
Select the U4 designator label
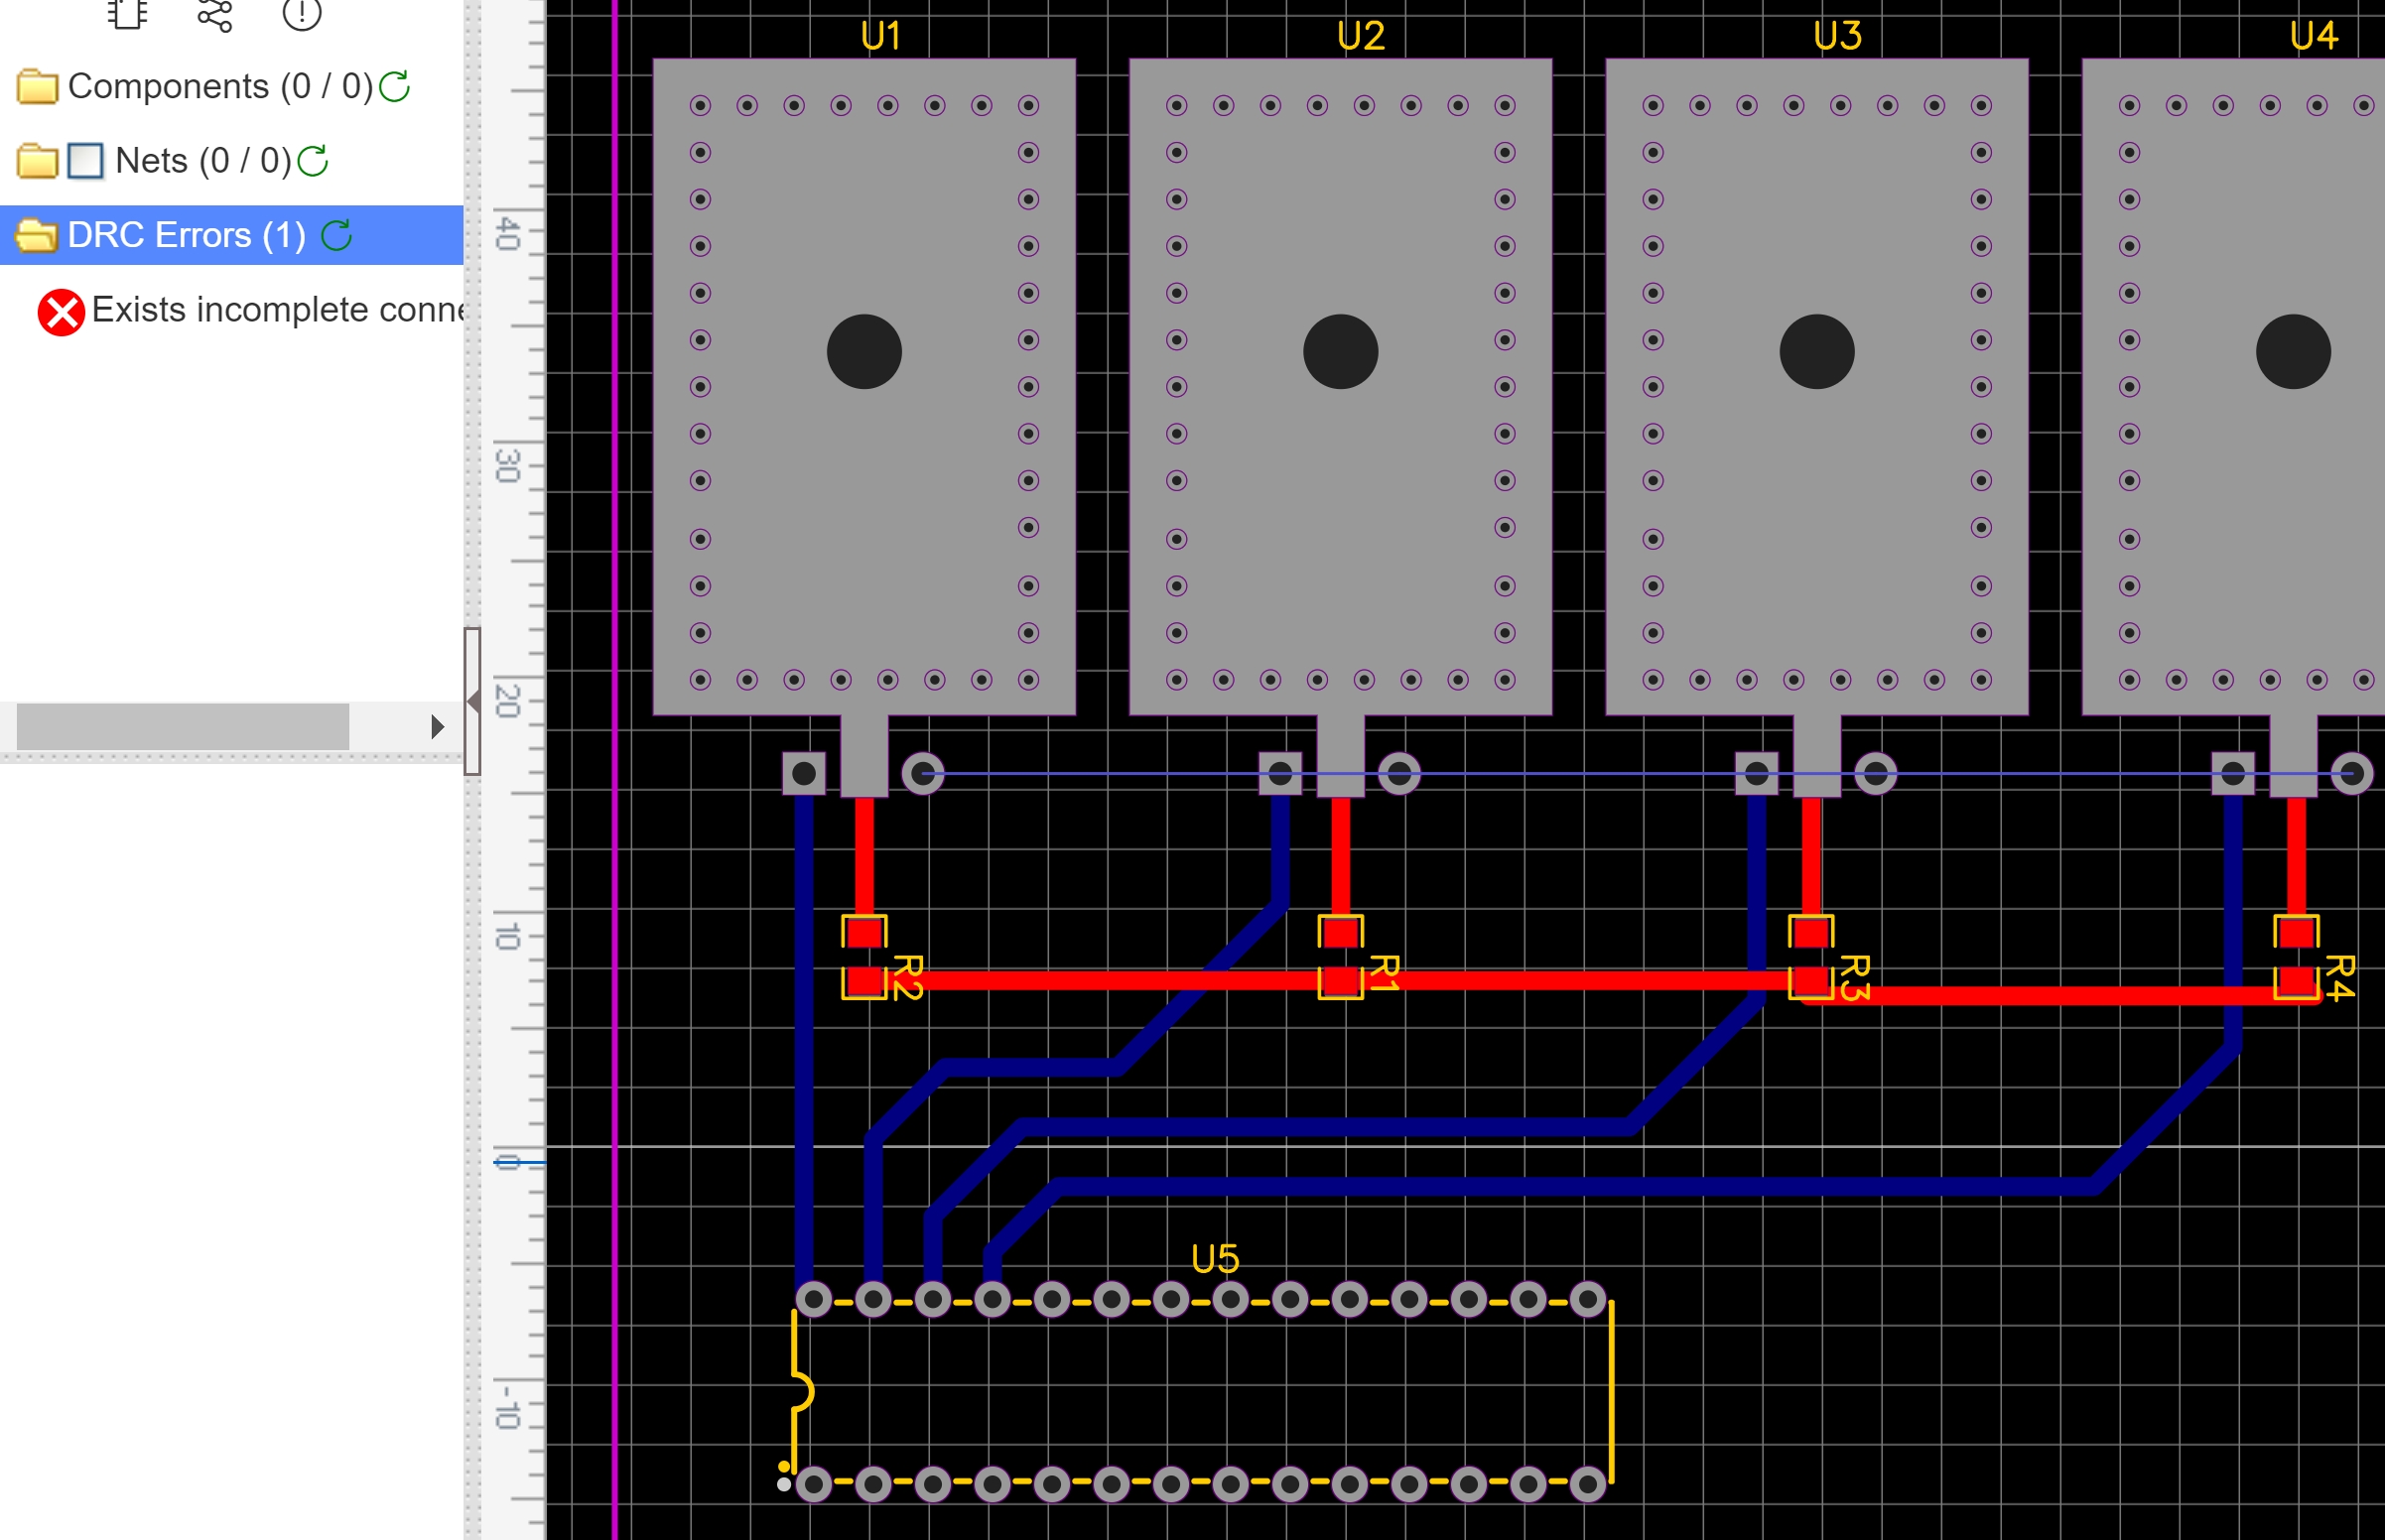tap(2314, 36)
